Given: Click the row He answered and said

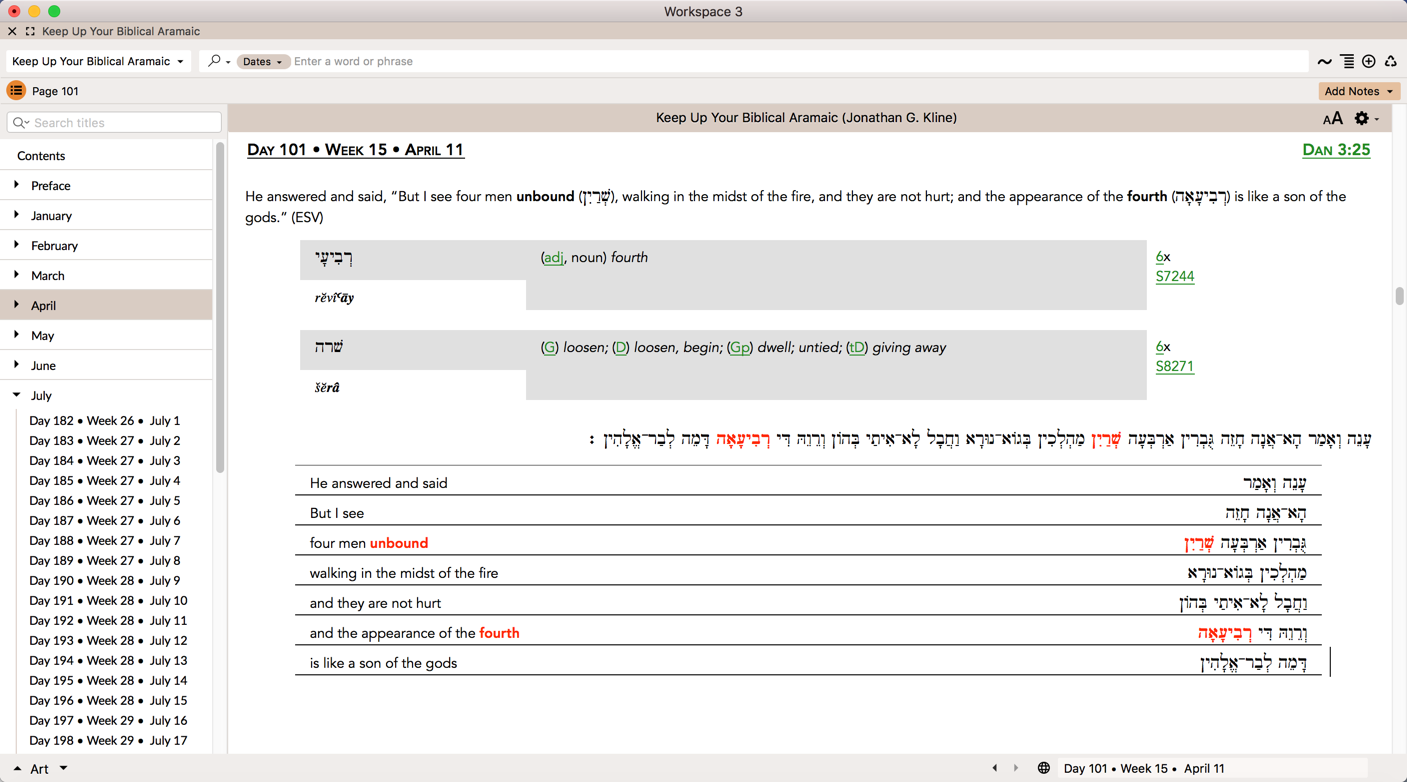Looking at the screenshot, I should tap(808, 483).
